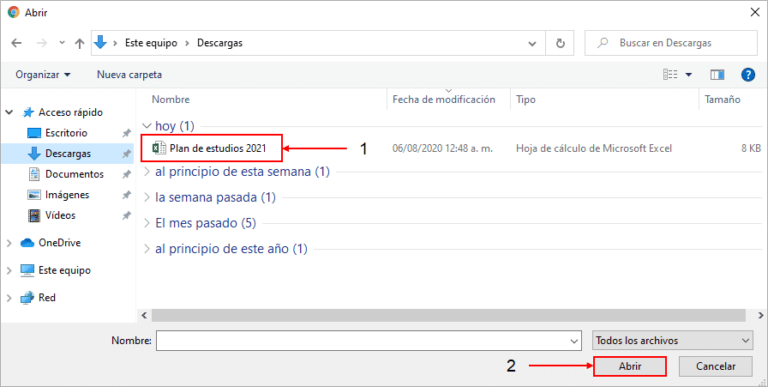Click the Cancelar button
The image size is (768, 387).
[716, 366]
